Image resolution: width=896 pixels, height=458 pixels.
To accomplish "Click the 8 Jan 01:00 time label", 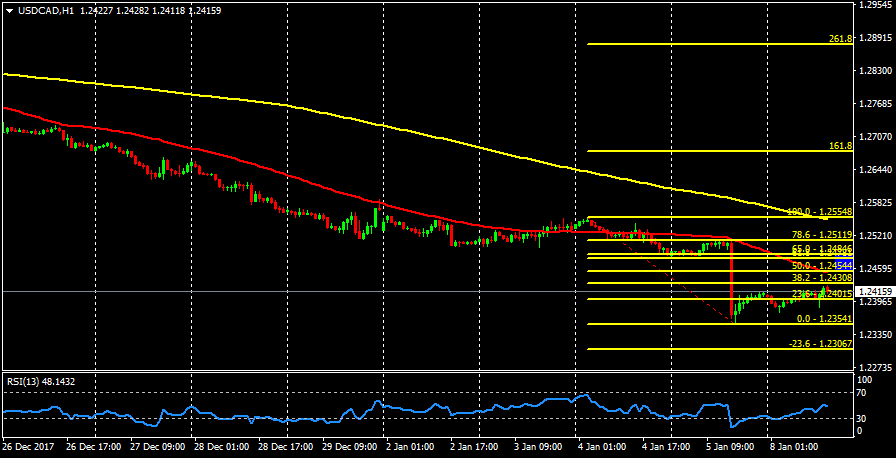I will [x=792, y=447].
